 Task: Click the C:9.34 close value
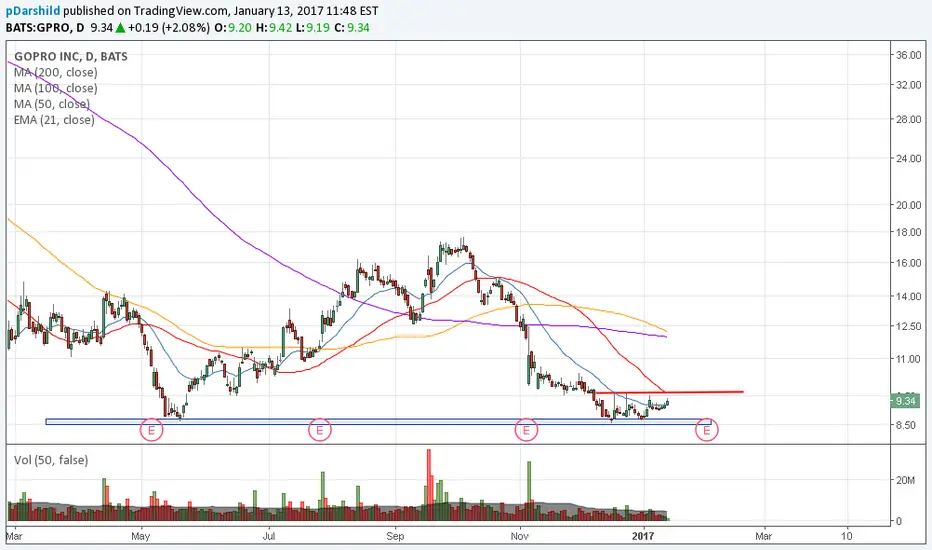click(x=351, y=27)
